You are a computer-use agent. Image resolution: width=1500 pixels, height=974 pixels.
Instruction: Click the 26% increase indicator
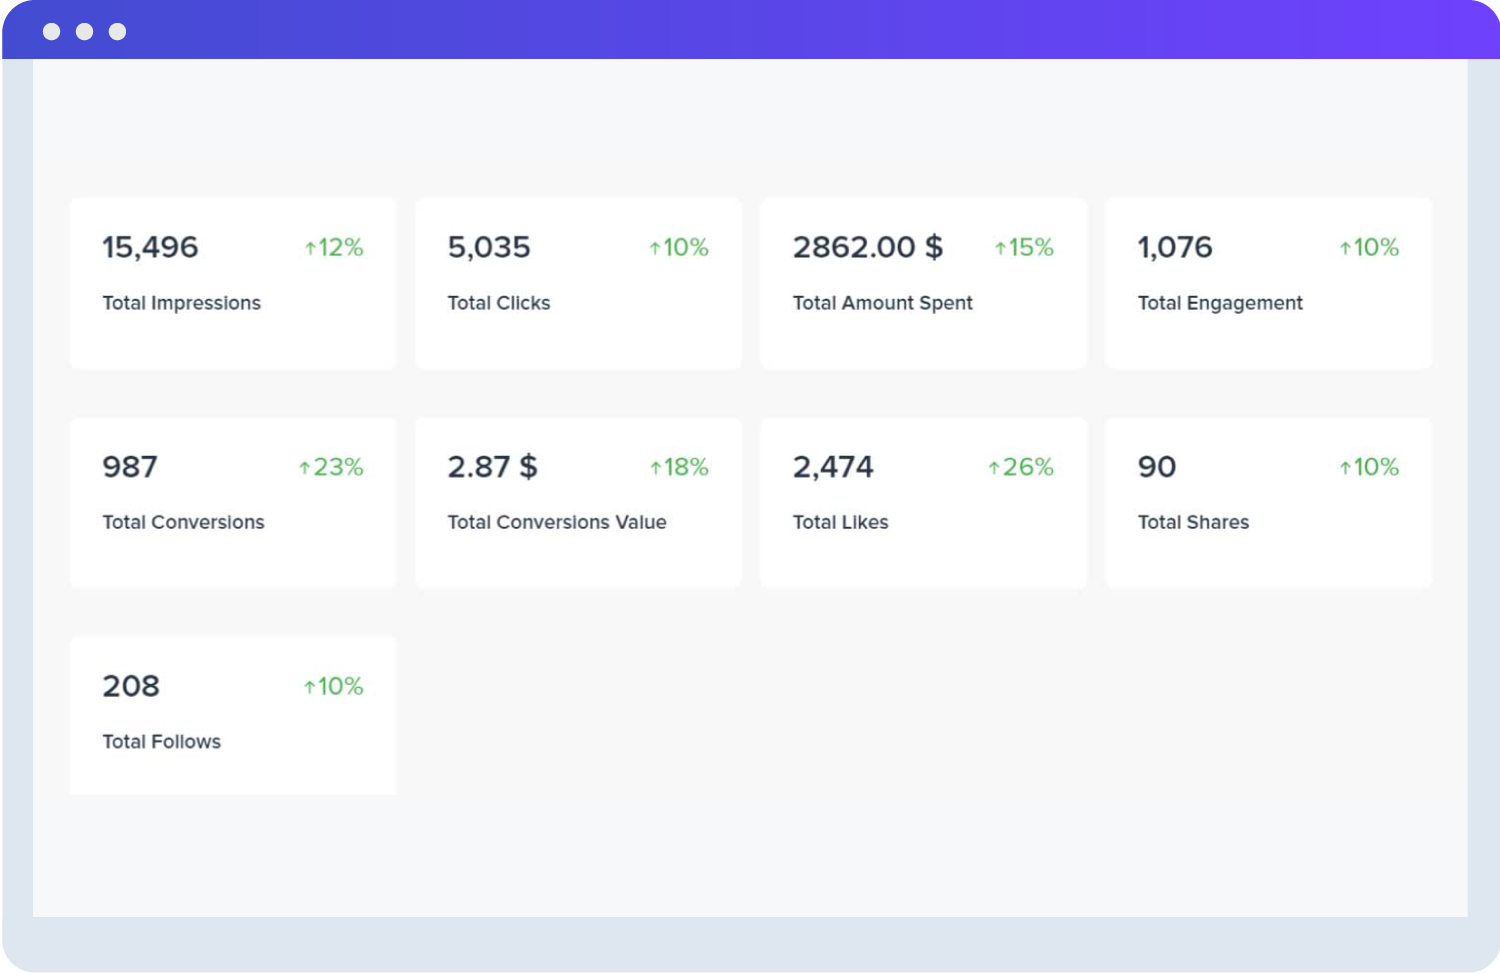click(1021, 467)
